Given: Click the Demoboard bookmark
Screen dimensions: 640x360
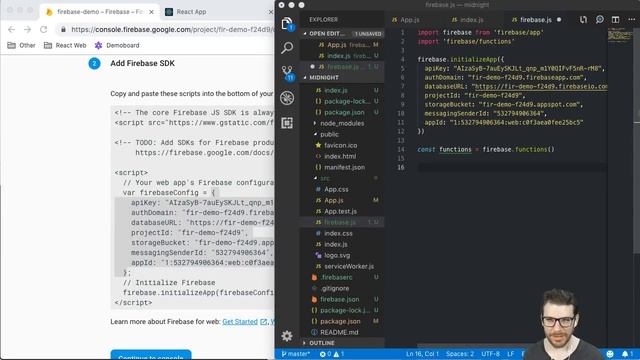Looking at the screenshot, I should [117, 45].
